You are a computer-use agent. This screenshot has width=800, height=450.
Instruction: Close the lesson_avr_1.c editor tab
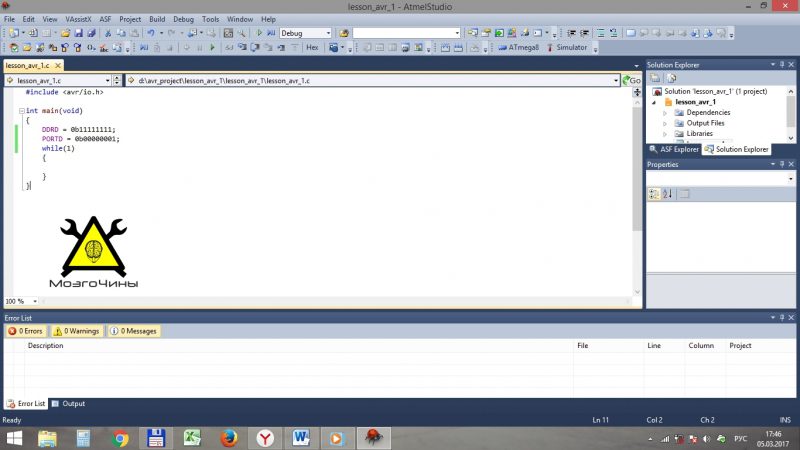pos(58,65)
